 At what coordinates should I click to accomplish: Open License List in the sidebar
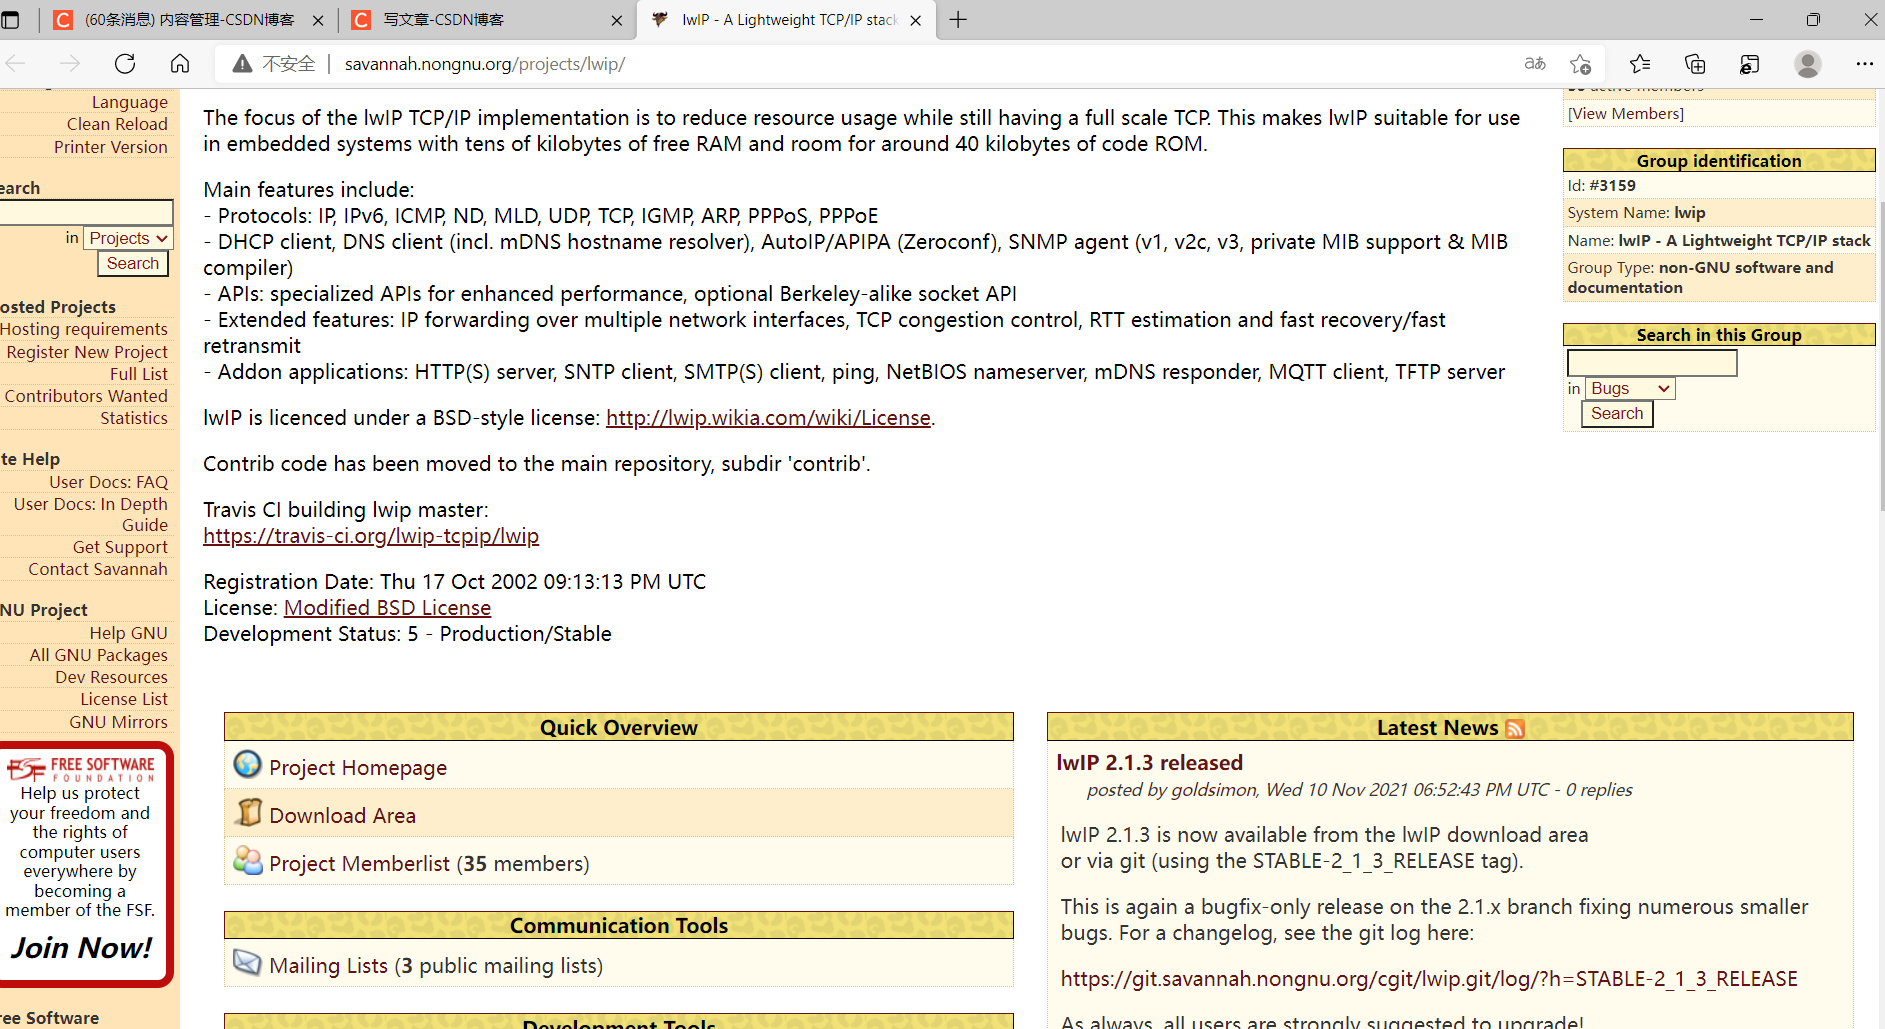coord(124,699)
